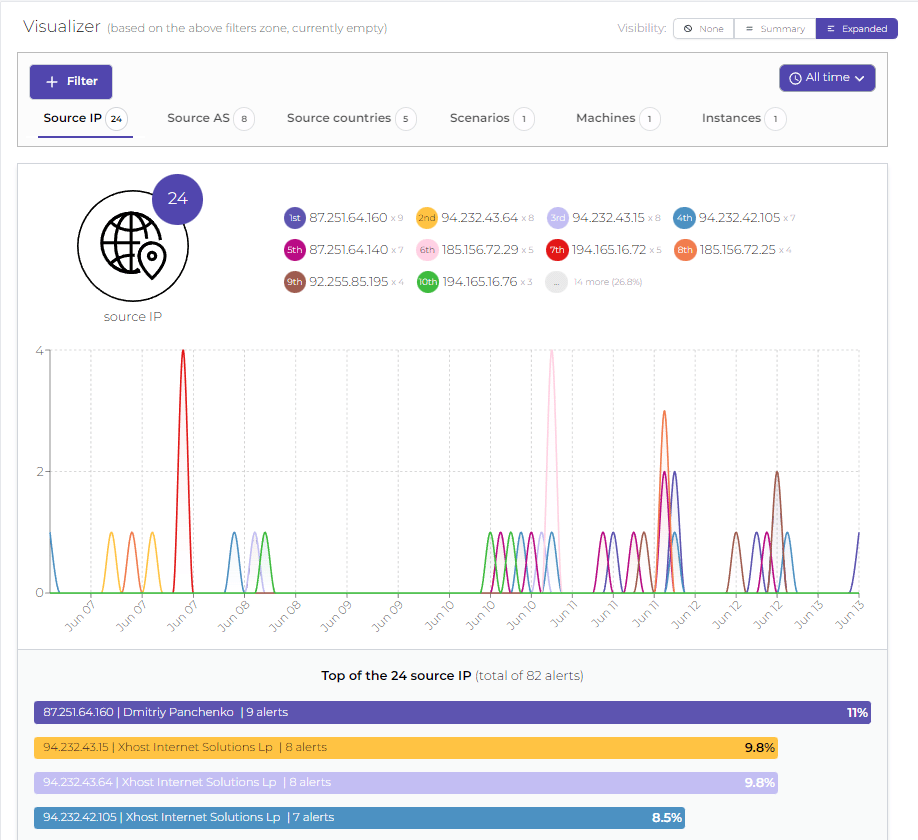Click the ellipsis icon beside 14 more

[x=558, y=281]
